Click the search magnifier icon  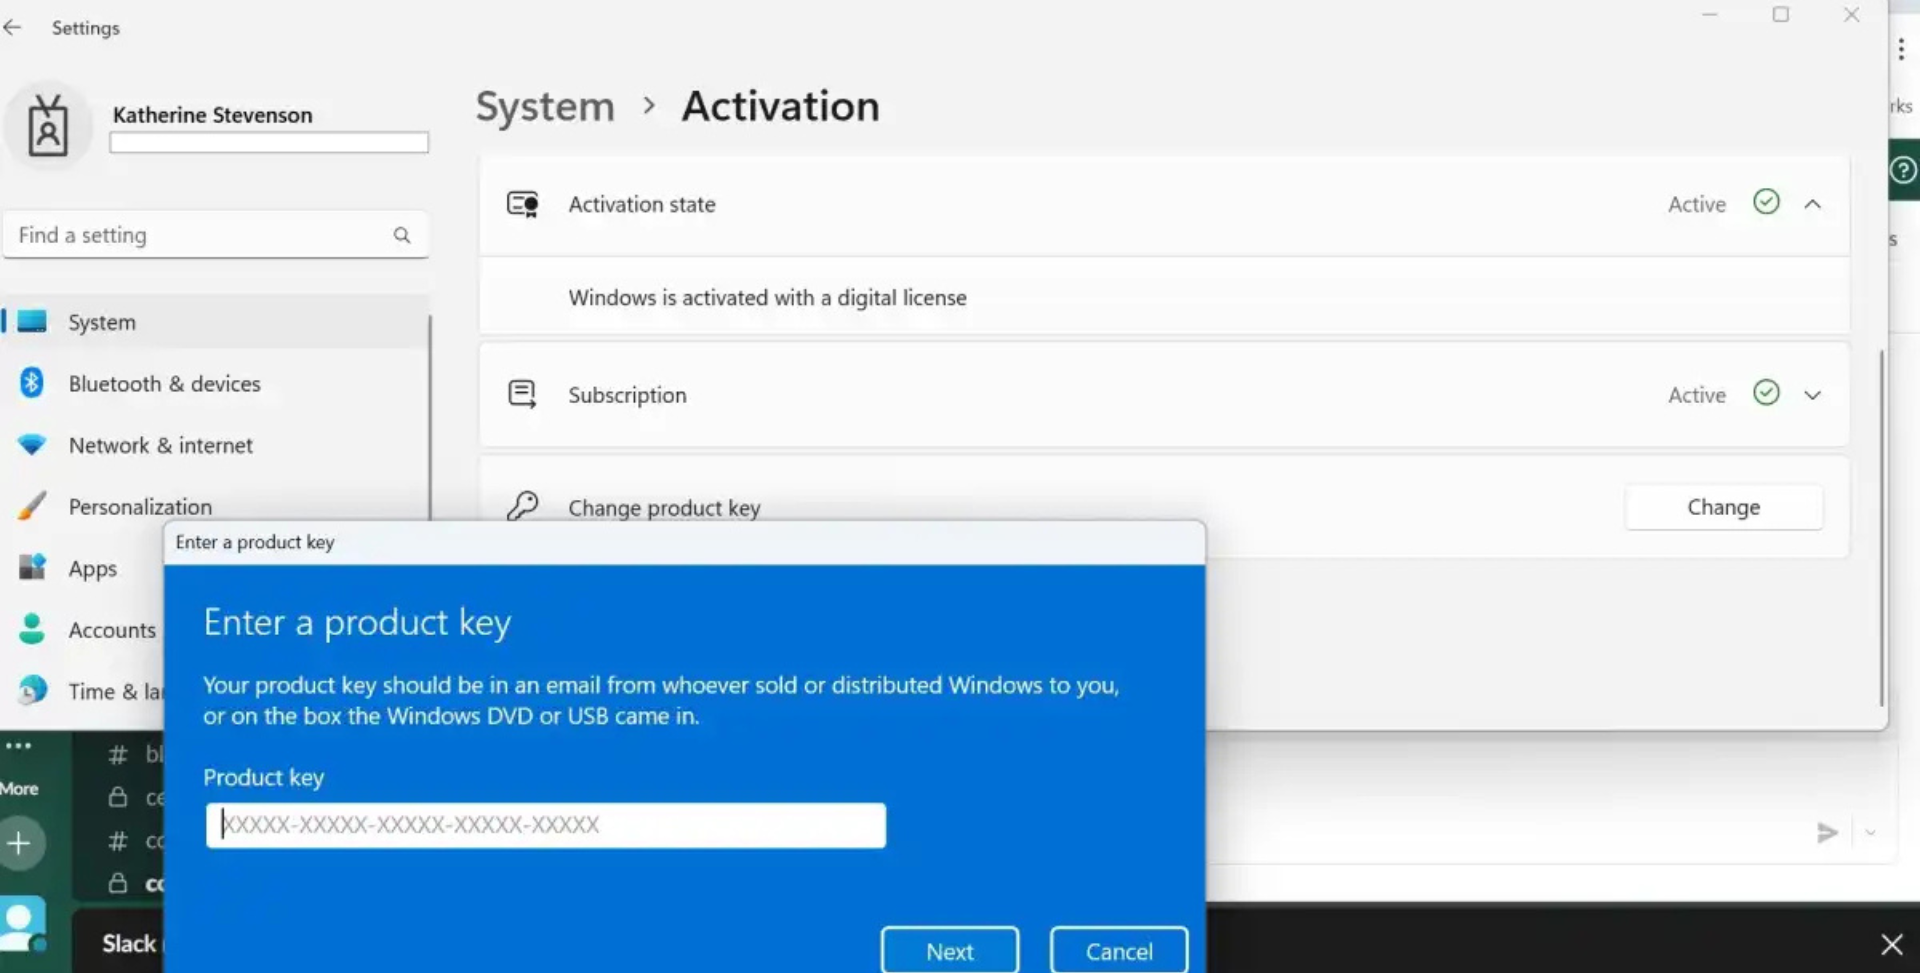click(x=402, y=235)
